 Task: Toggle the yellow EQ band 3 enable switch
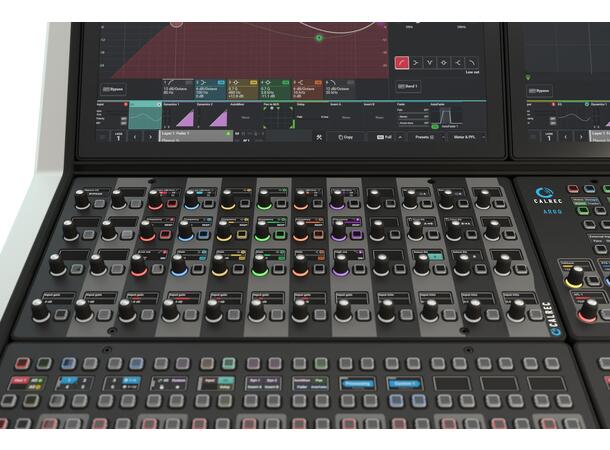[253, 82]
